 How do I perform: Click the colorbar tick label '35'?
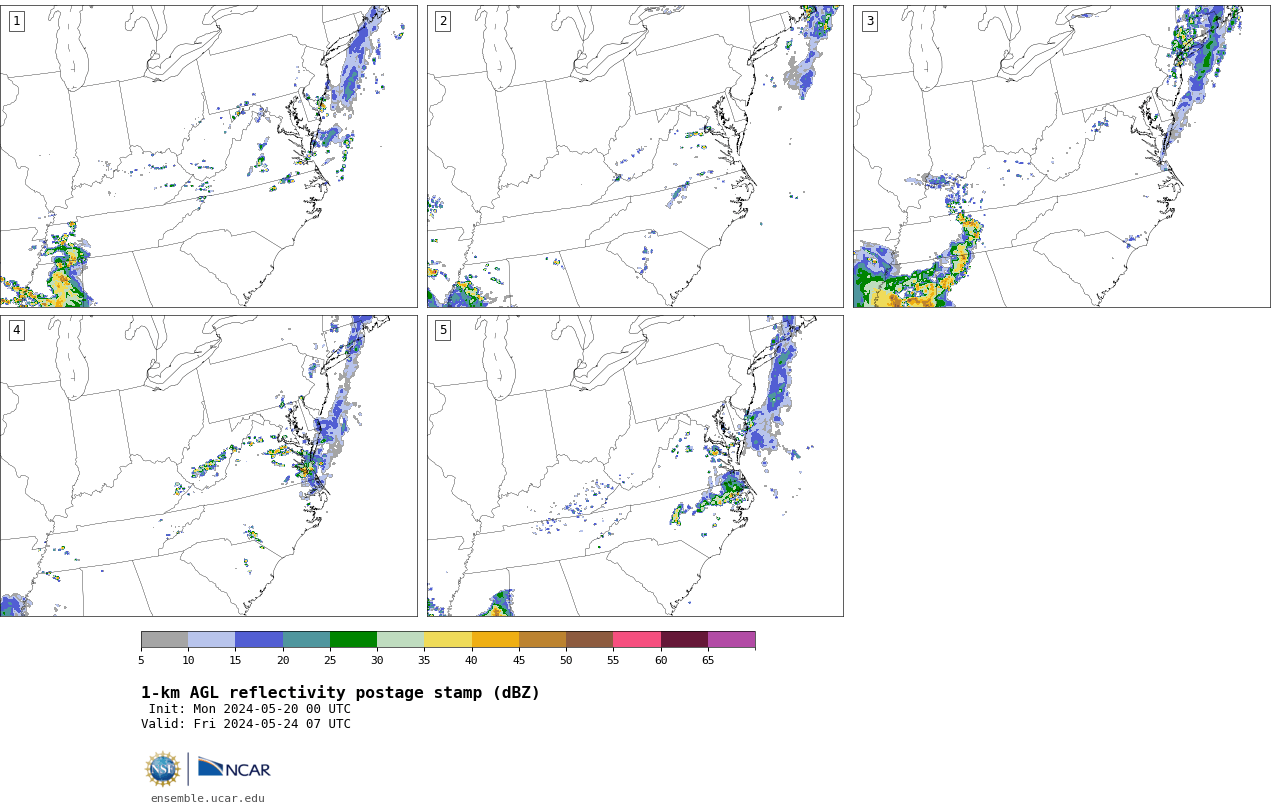pos(424,660)
